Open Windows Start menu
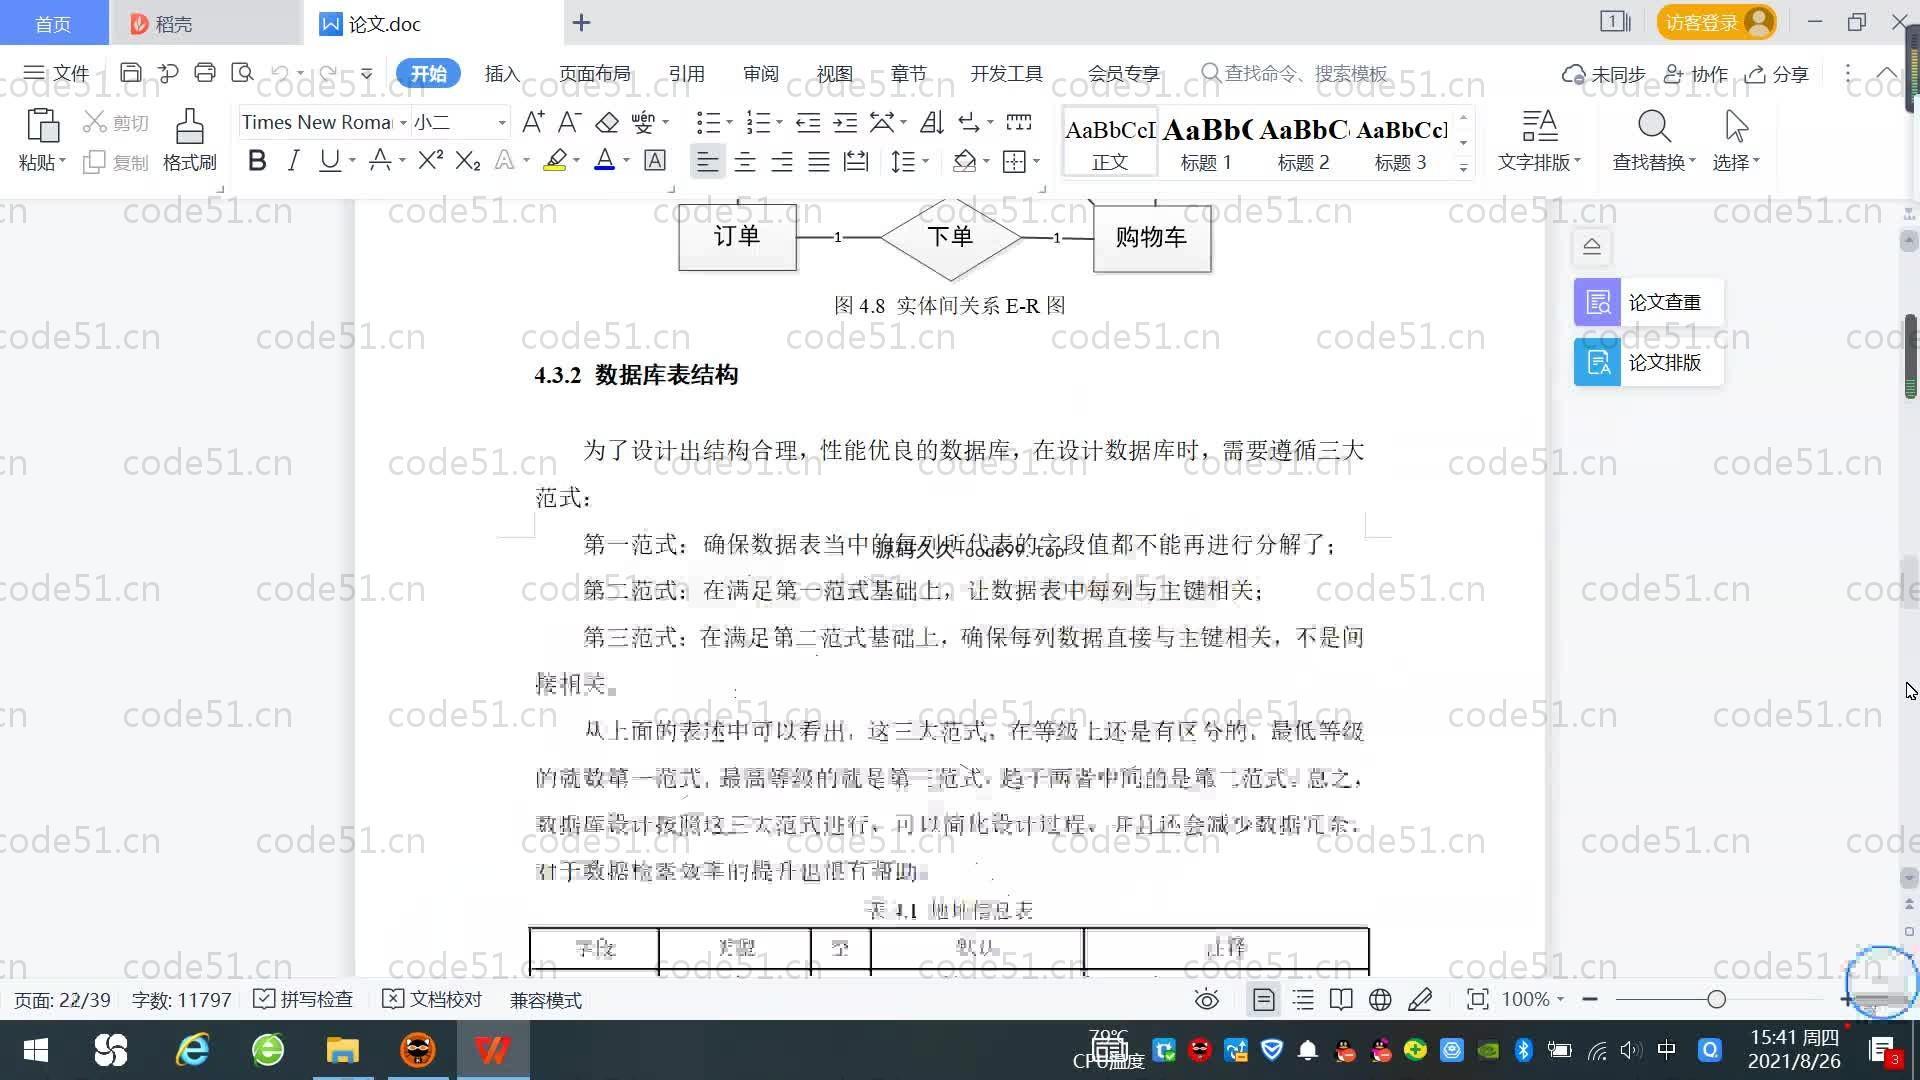The image size is (1920, 1080). pos(35,1050)
